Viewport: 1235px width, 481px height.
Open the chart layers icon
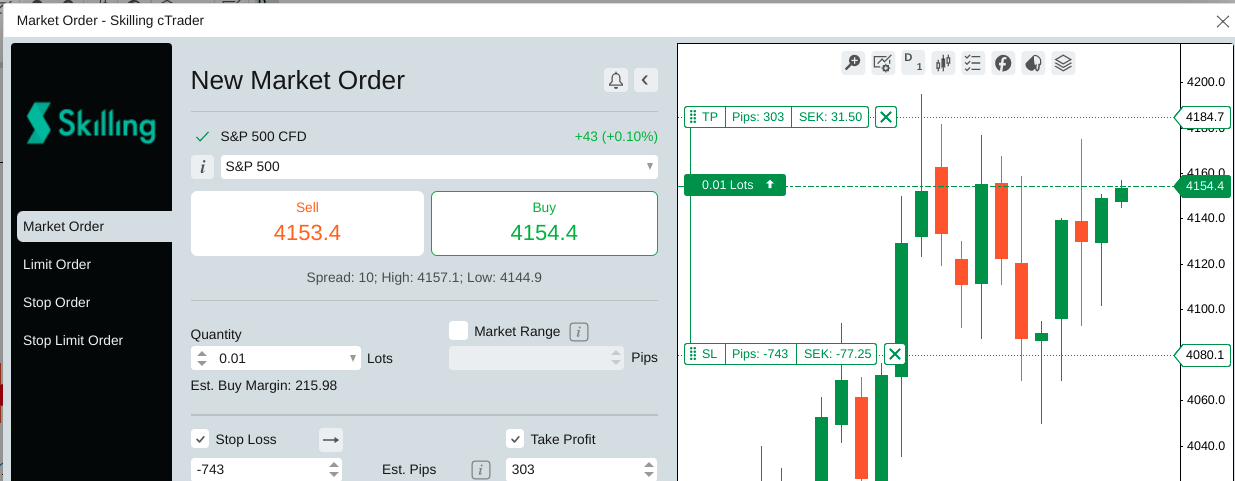click(1063, 63)
